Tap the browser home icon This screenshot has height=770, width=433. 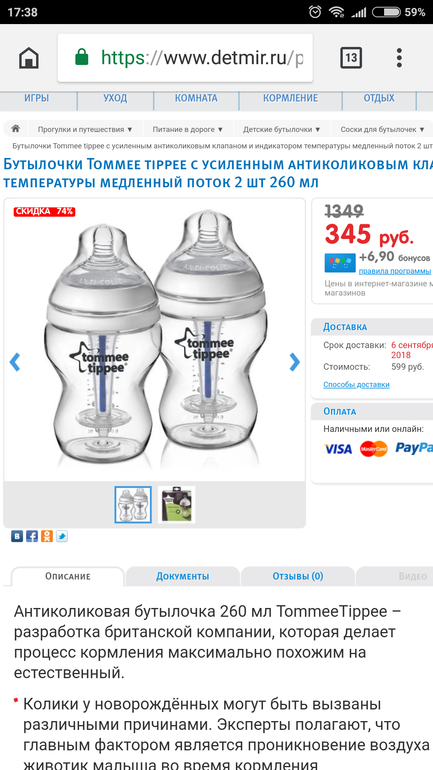tap(29, 58)
